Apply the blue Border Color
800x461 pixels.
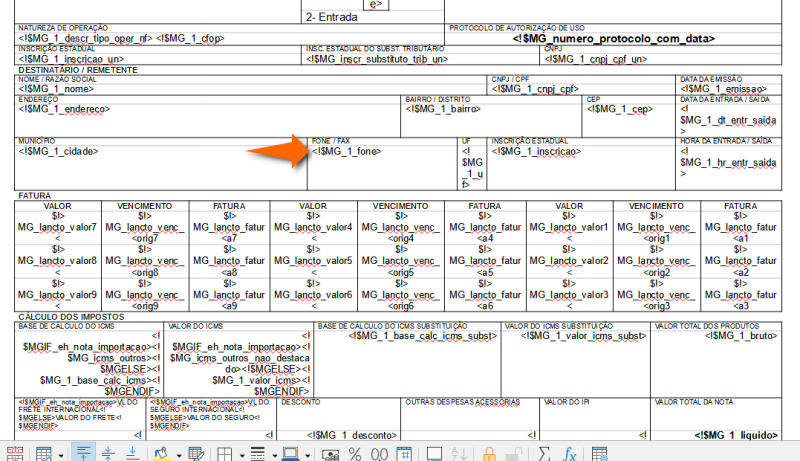[x=290, y=453]
